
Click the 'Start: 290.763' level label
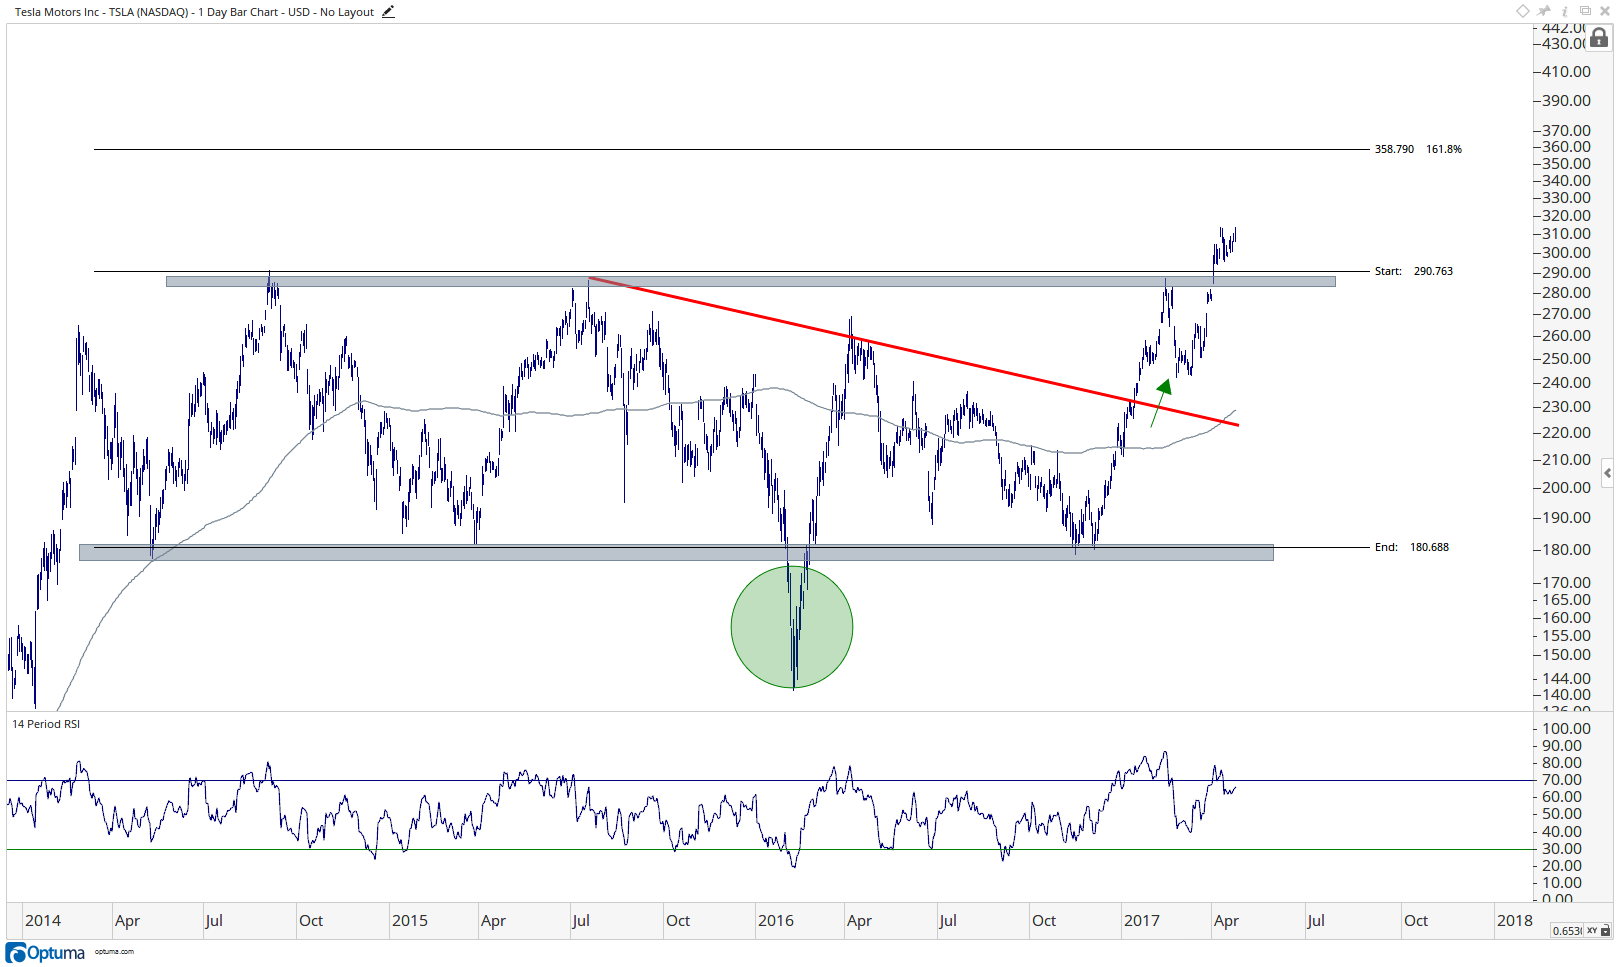pyautogui.click(x=1414, y=271)
